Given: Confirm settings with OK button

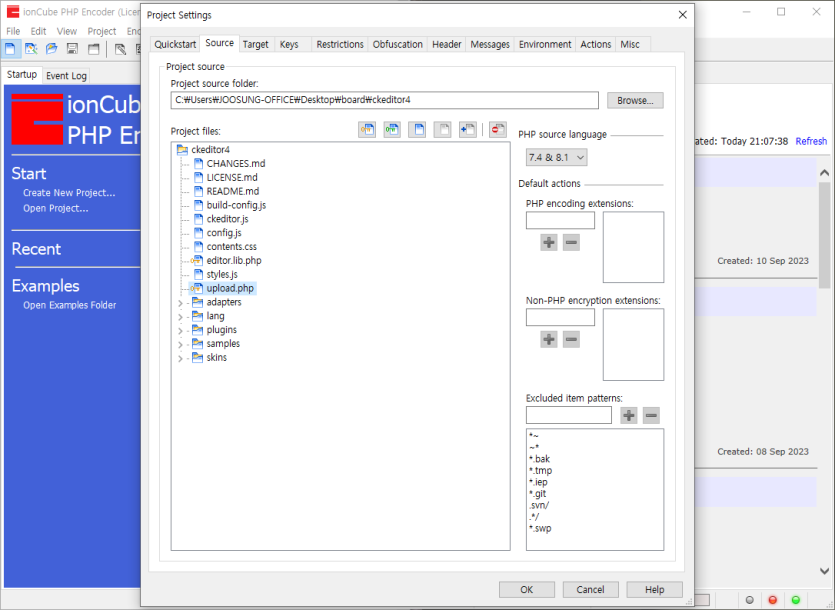Looking at the screenshot, I should tap(527, 589).
